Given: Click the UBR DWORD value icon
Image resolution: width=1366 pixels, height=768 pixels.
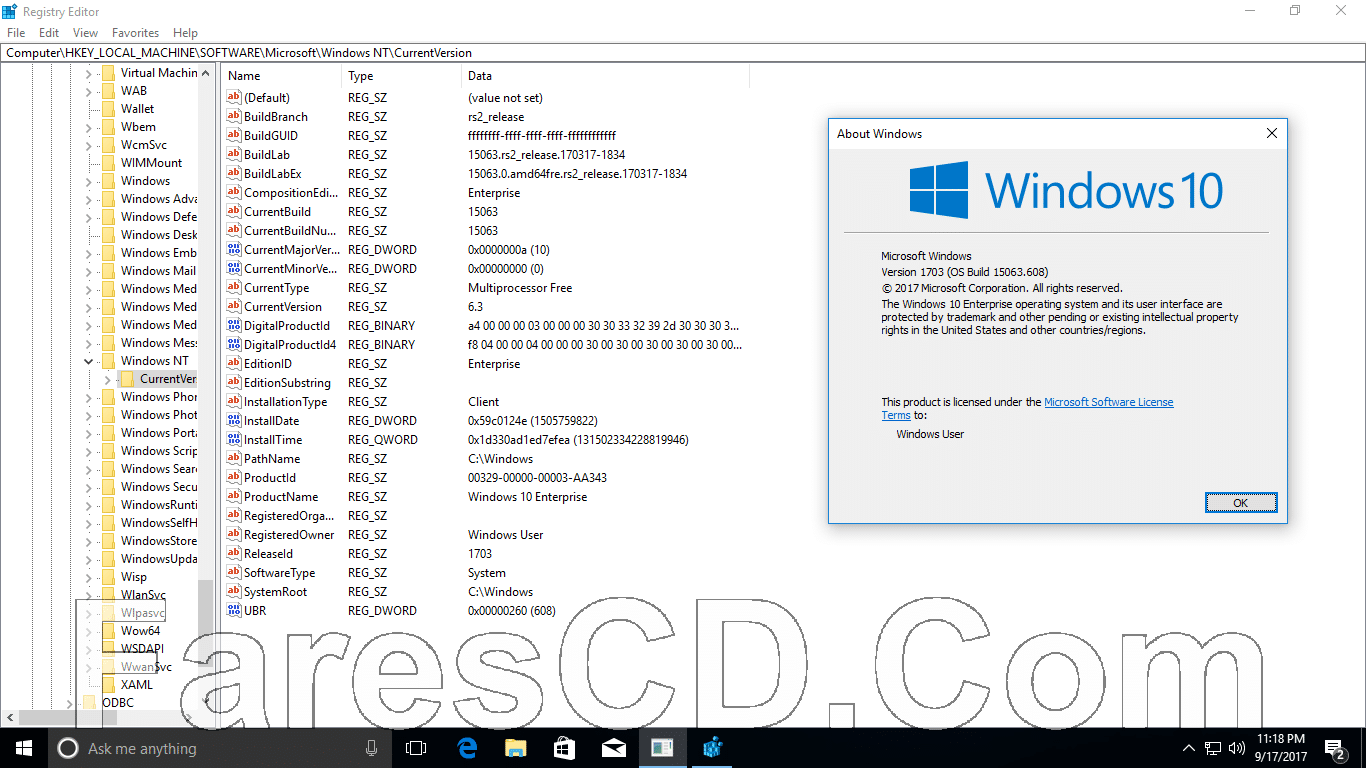Looking at the screenshot, I should (235, 611).
